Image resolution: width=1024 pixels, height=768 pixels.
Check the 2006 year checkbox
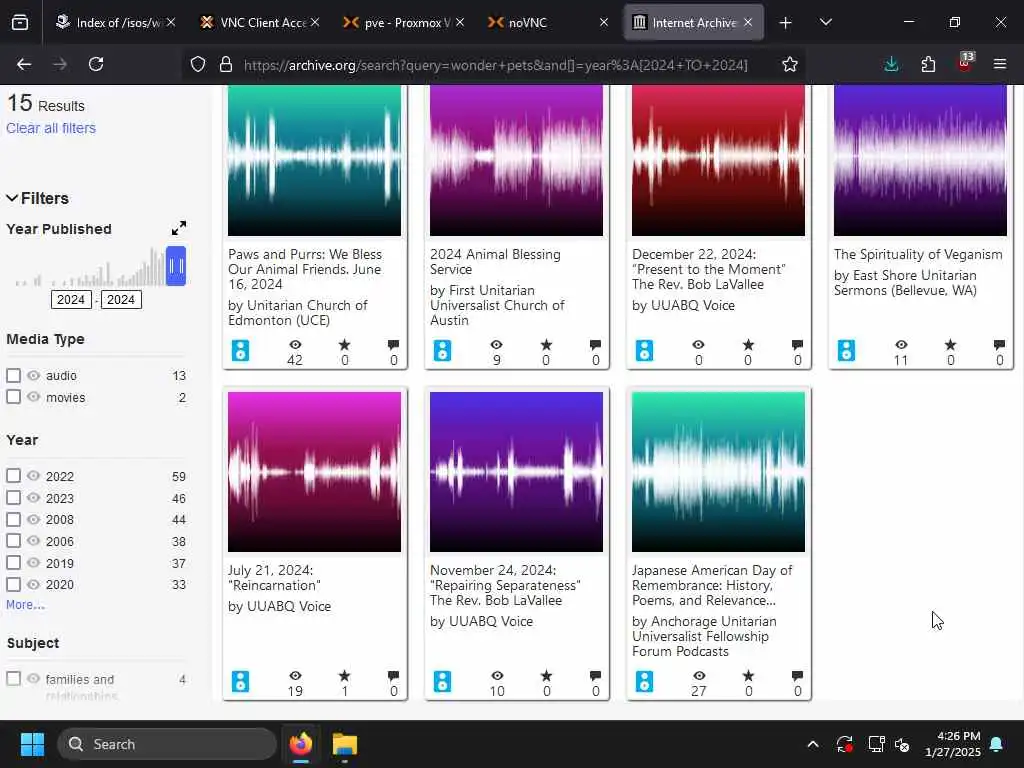[13, 541]
